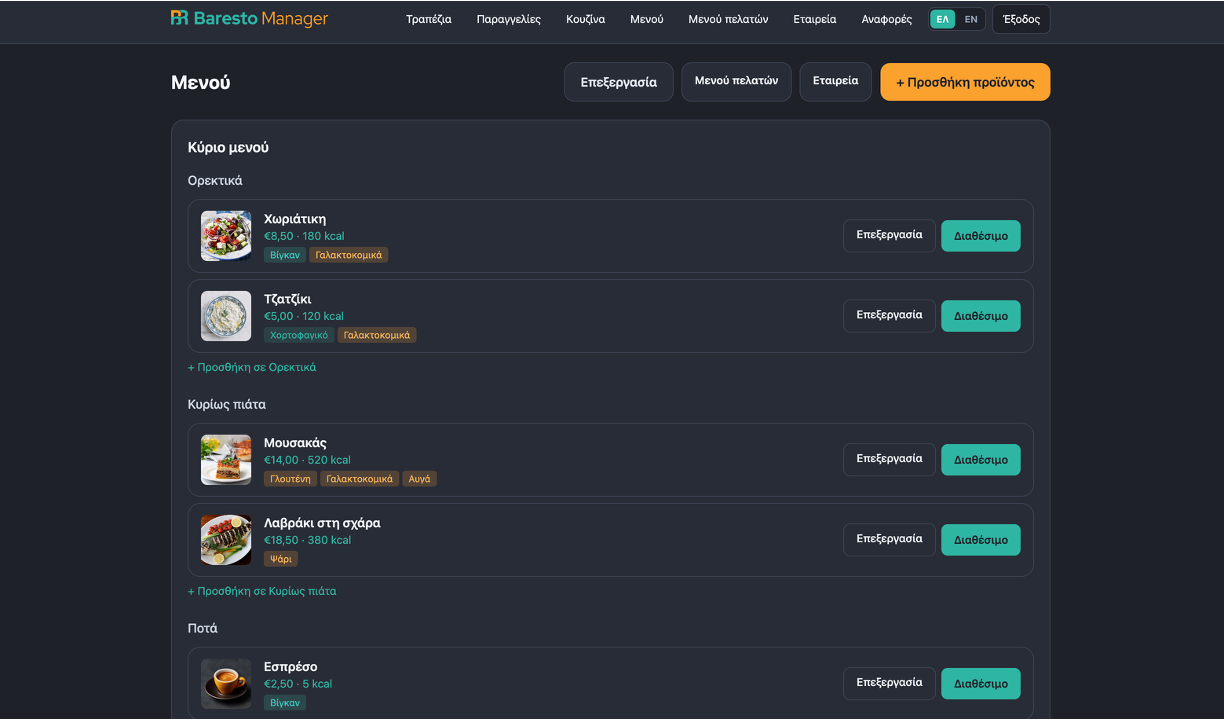Click the Κυρίως πιάτα category heading

tap(227, 405)
